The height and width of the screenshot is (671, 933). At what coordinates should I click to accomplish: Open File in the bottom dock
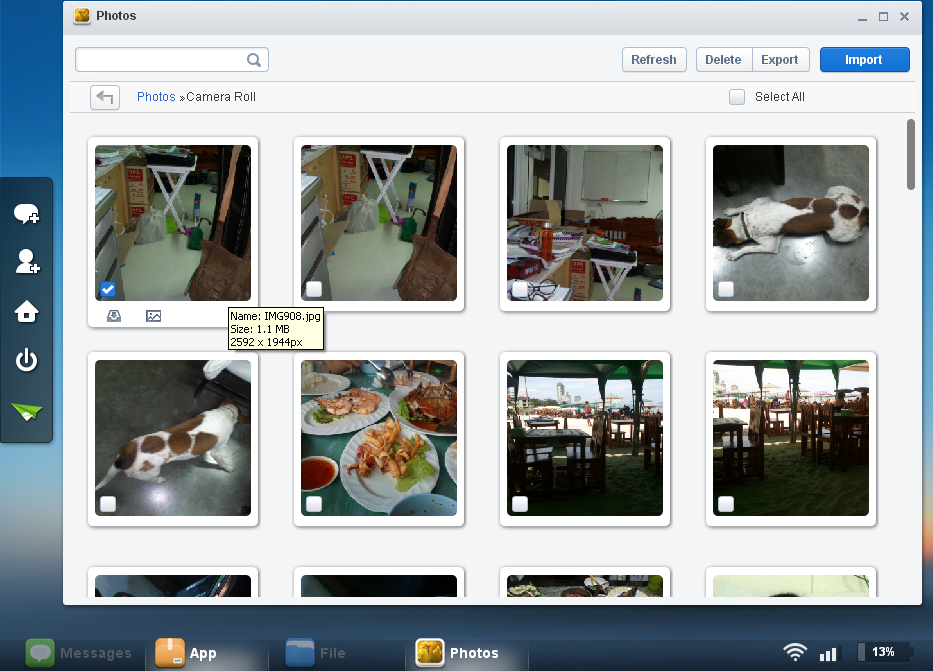tap(316, 653)
